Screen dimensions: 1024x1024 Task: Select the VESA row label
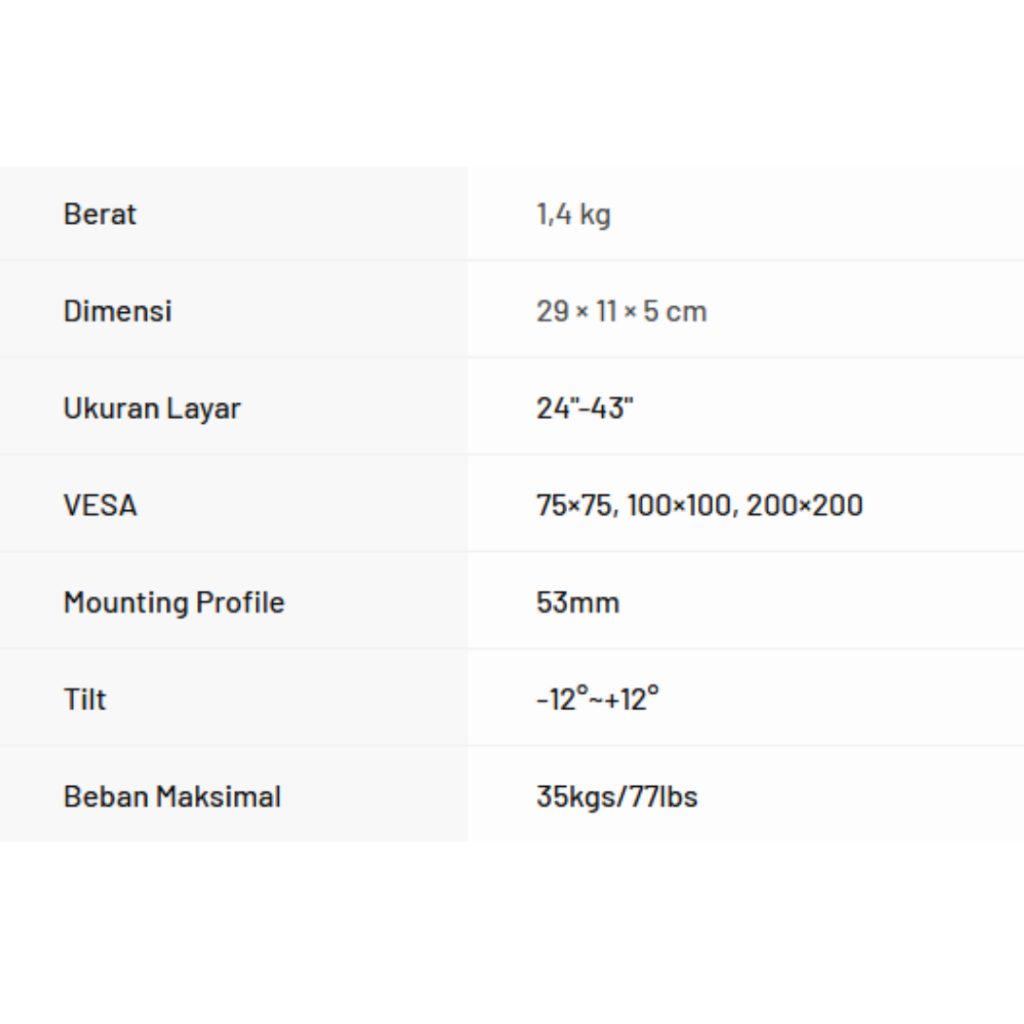[x=100, y=505]
